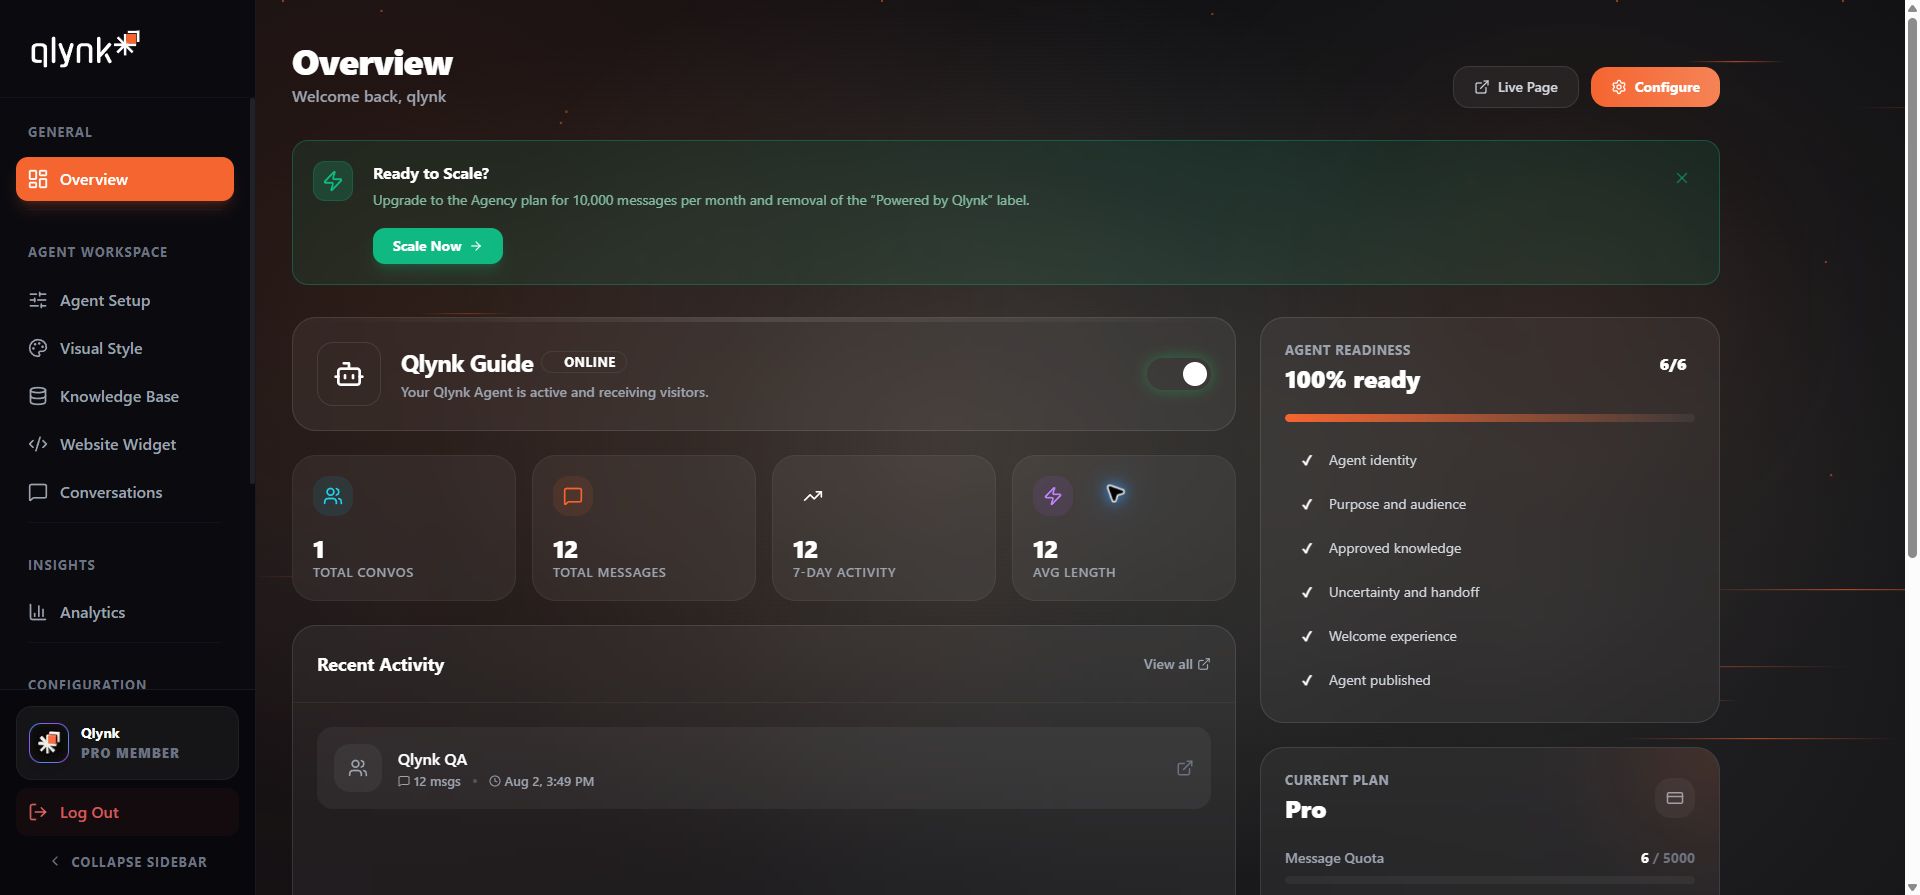Open the Live Page
1920x895 pixels.
tap(1516, 87)
